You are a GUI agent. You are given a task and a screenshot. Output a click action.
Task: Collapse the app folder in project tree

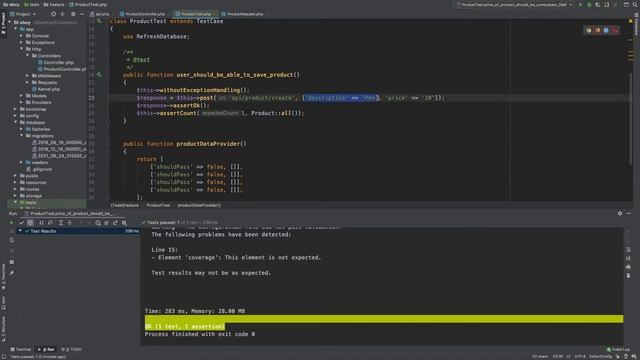(16, 29)
